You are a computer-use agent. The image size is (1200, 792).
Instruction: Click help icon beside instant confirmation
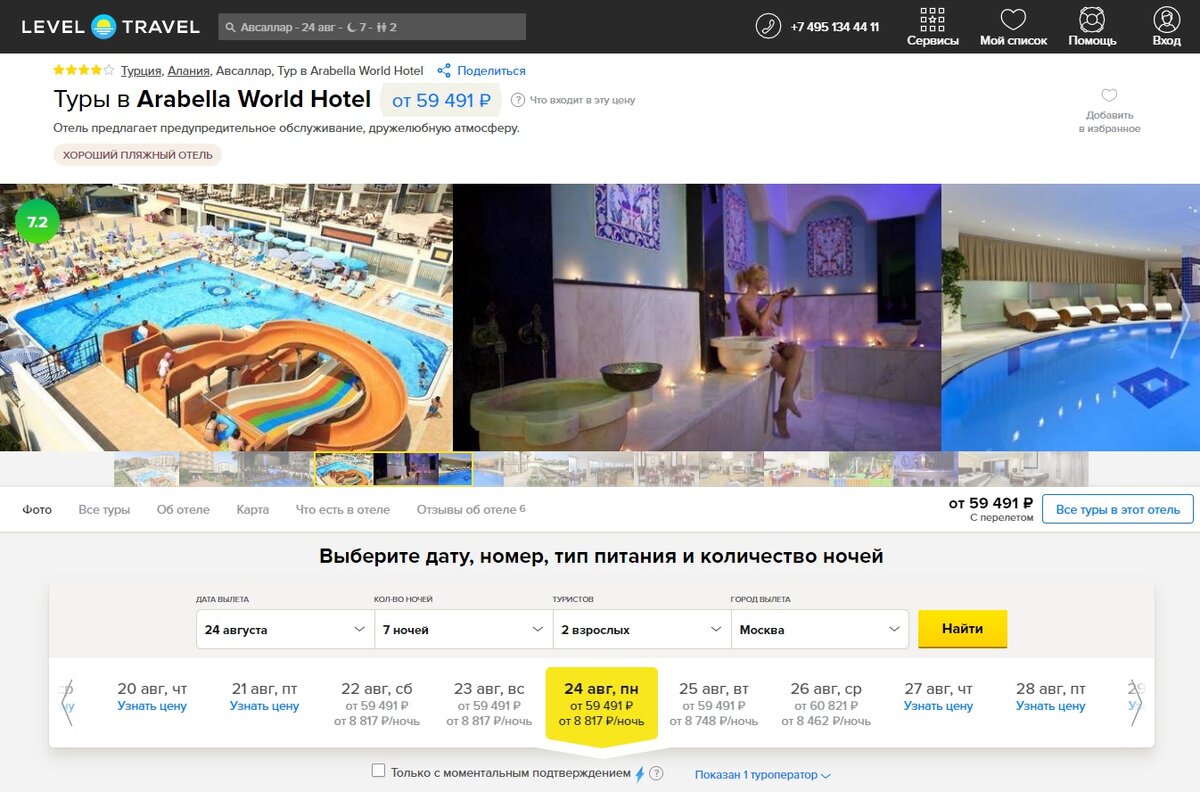656,773
